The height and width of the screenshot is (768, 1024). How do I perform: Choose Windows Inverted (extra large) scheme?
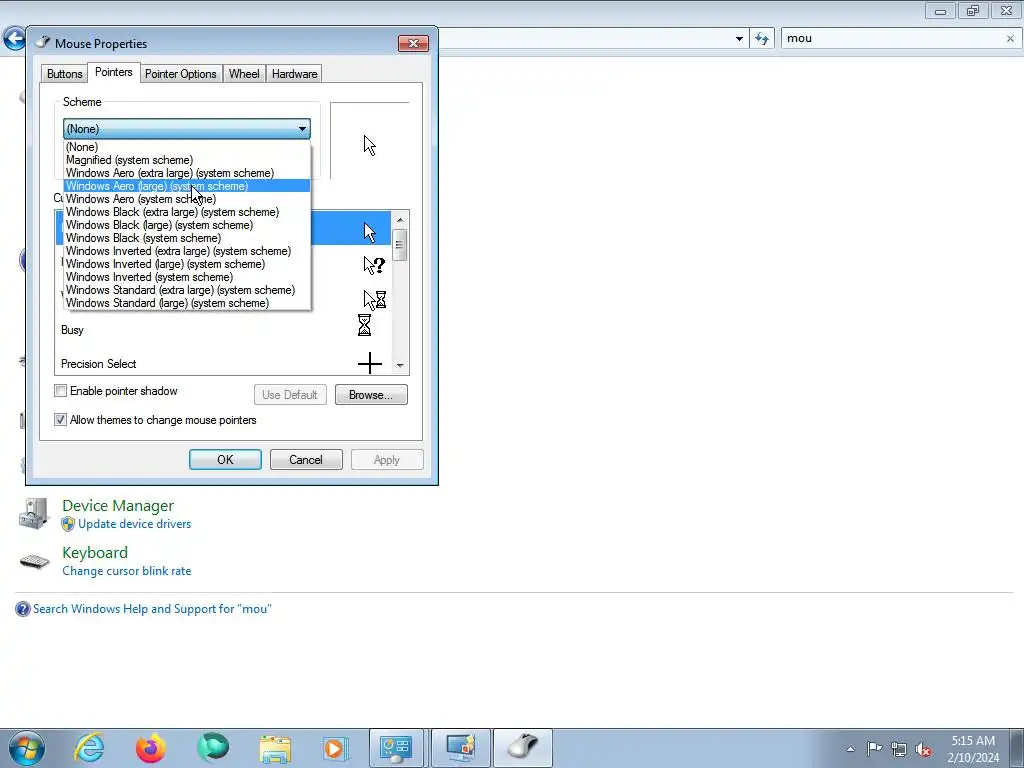click(x=187, y=251)
